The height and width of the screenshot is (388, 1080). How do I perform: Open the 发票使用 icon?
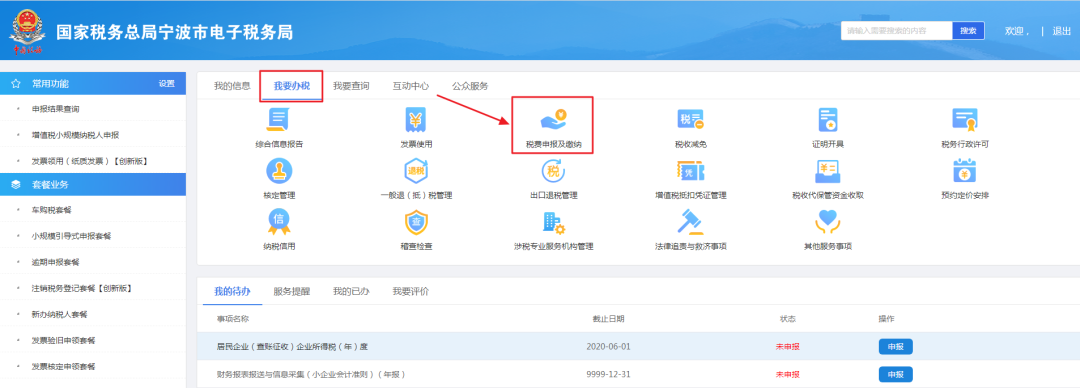pyautogui.click(x=416, y=121)
